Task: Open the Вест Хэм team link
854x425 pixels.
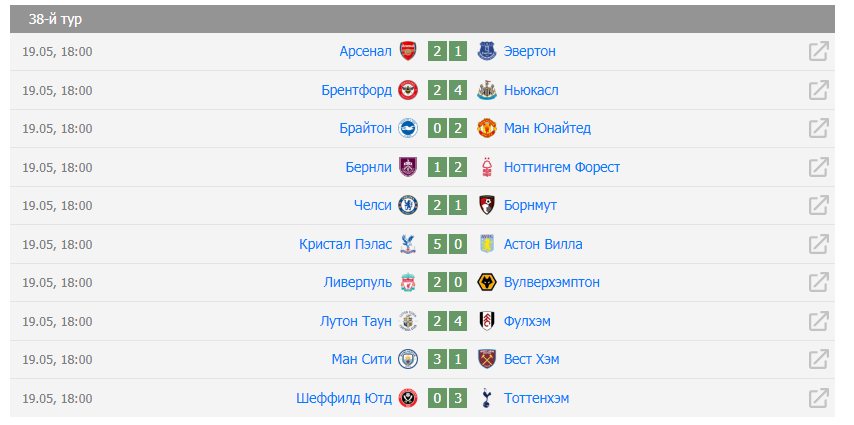Action: pyautogui.click(x=531, y=360)
